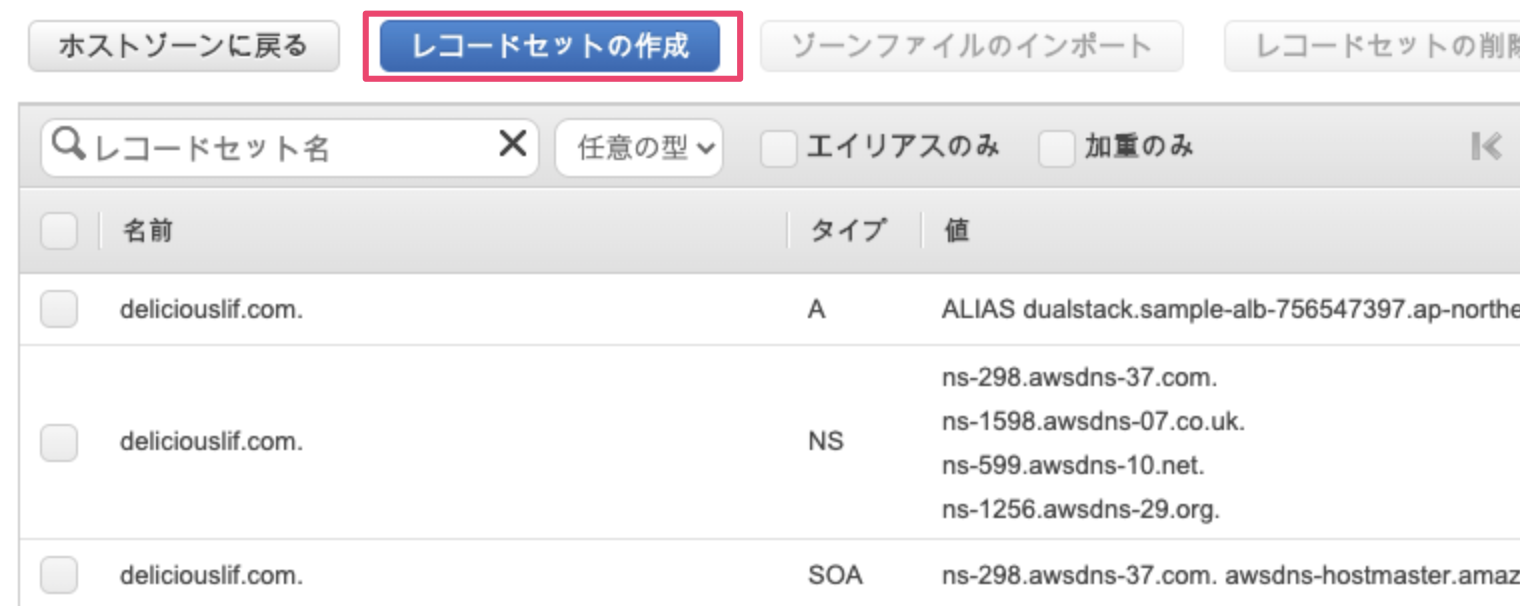This screenshot has height=606, width=1520.
Task: Open the 任意の型 type dropdown
Action: point(639,148)
